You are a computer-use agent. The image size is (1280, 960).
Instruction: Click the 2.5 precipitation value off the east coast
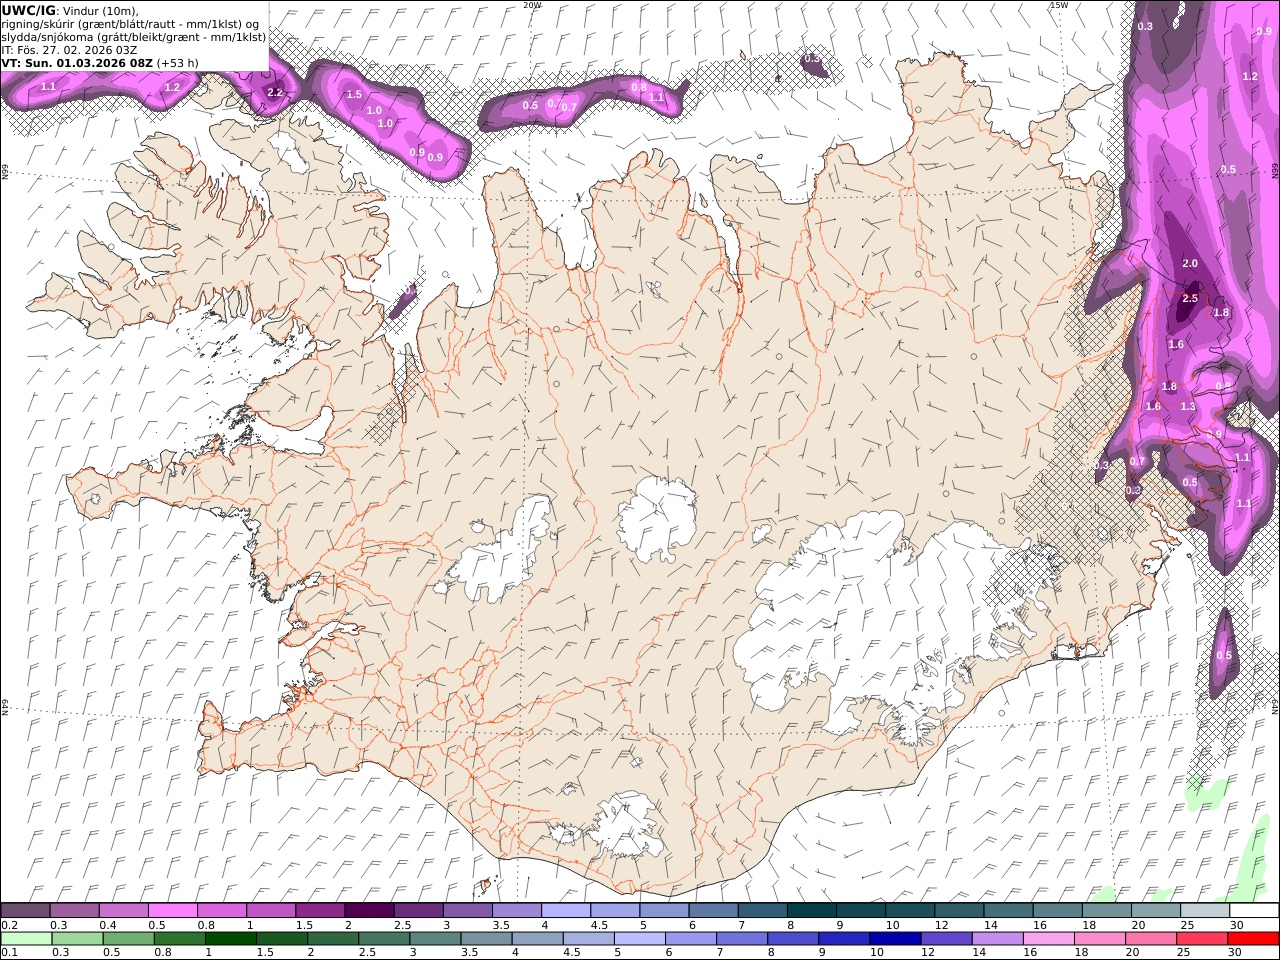pos(1190,298)
